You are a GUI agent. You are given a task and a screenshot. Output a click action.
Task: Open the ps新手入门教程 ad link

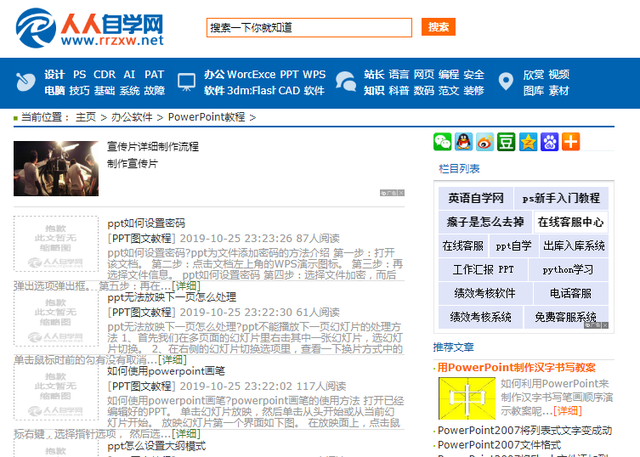coord(561,198)
